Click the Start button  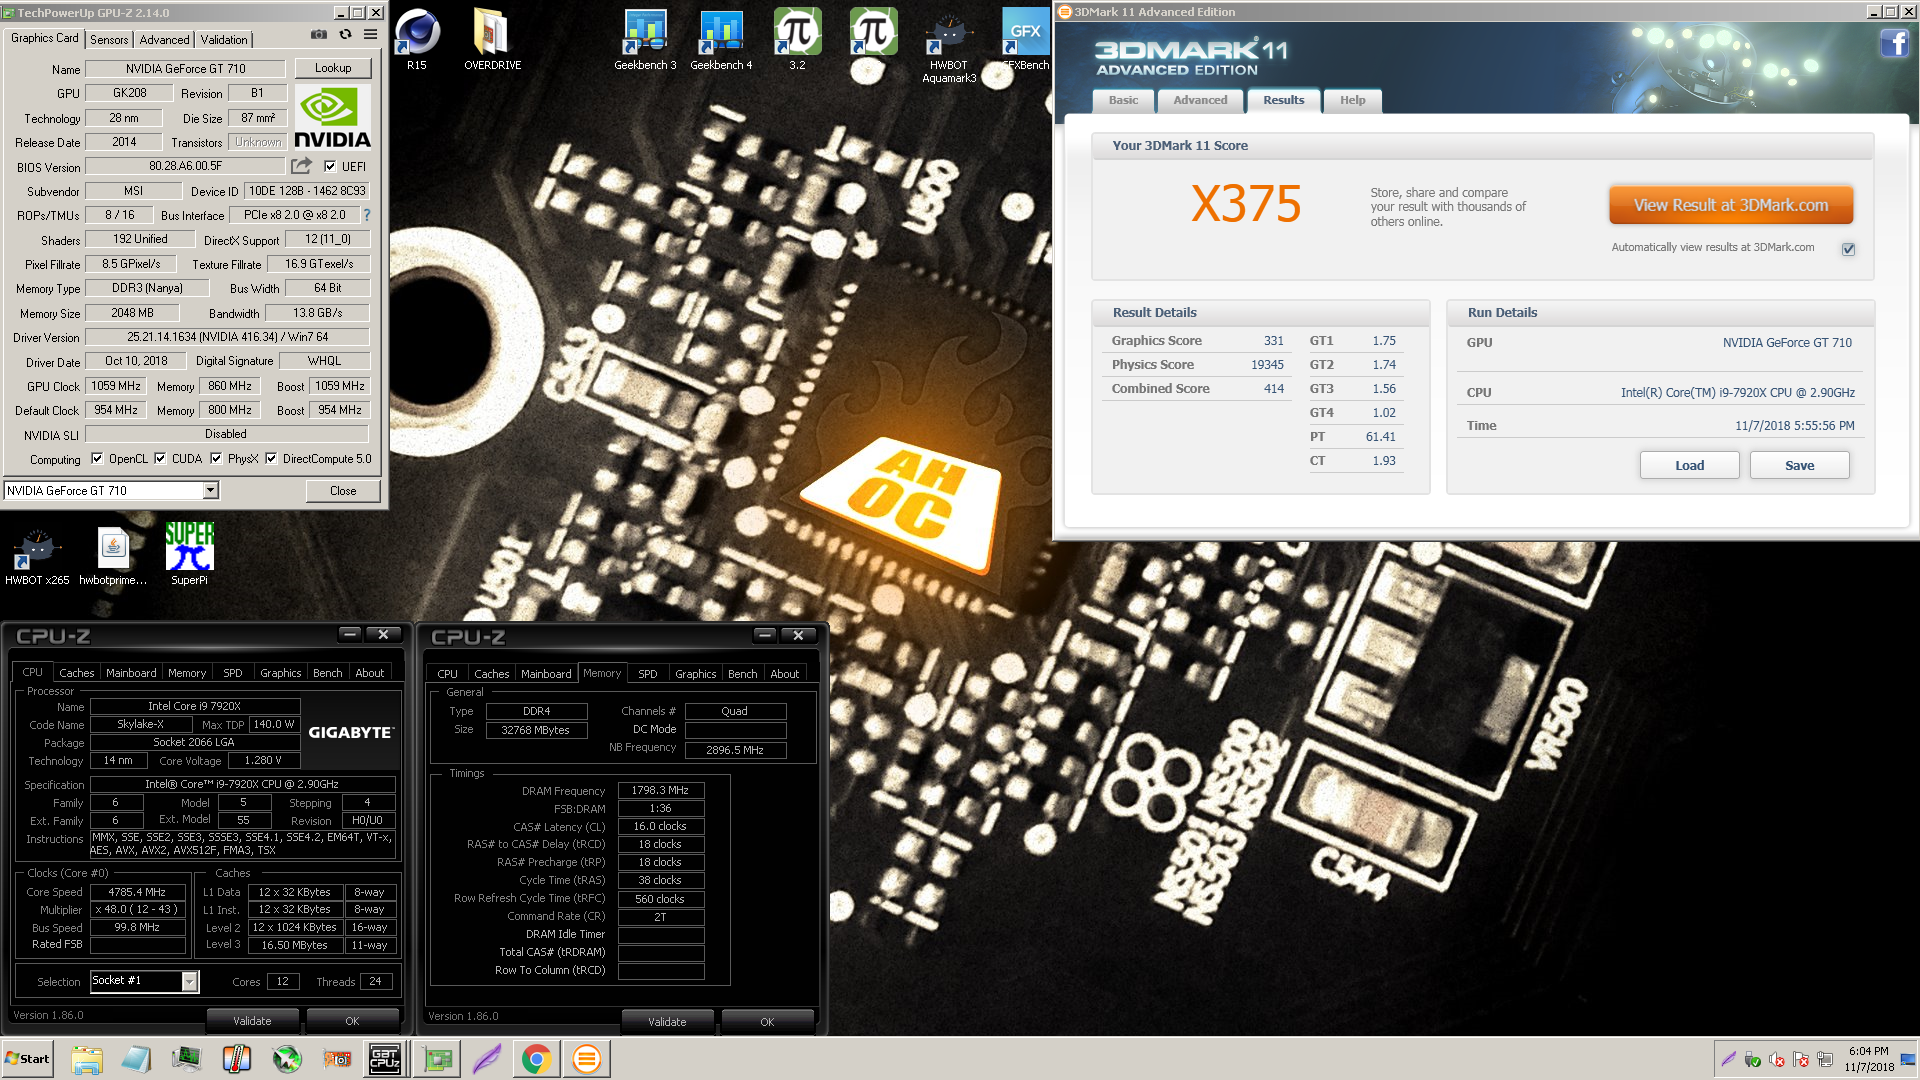coord(27,1059)
